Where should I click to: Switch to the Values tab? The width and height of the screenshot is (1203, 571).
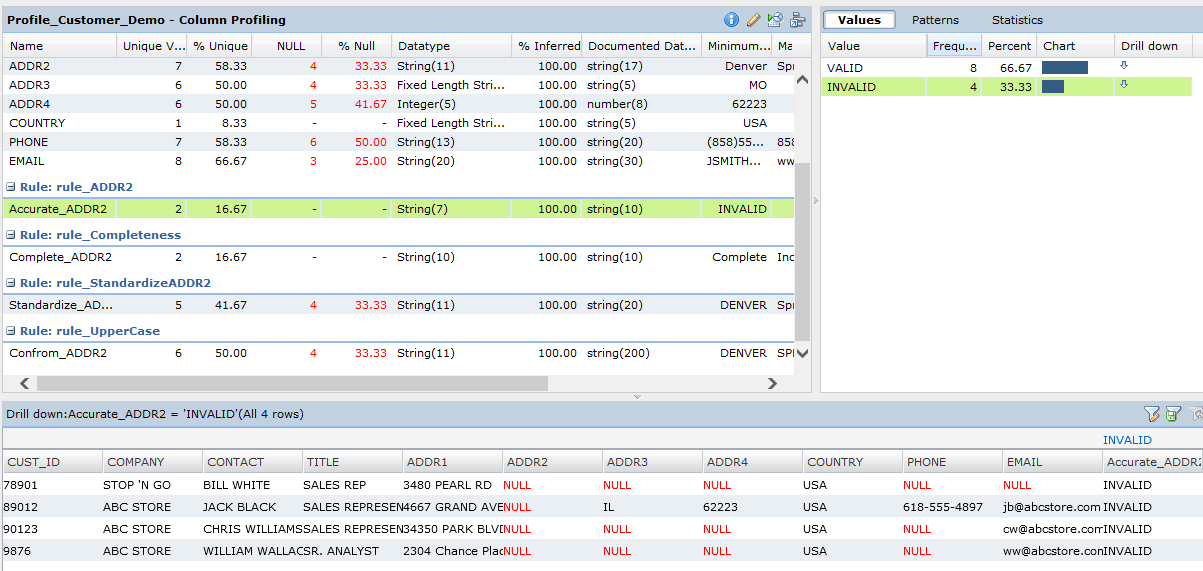pos(859,20)
